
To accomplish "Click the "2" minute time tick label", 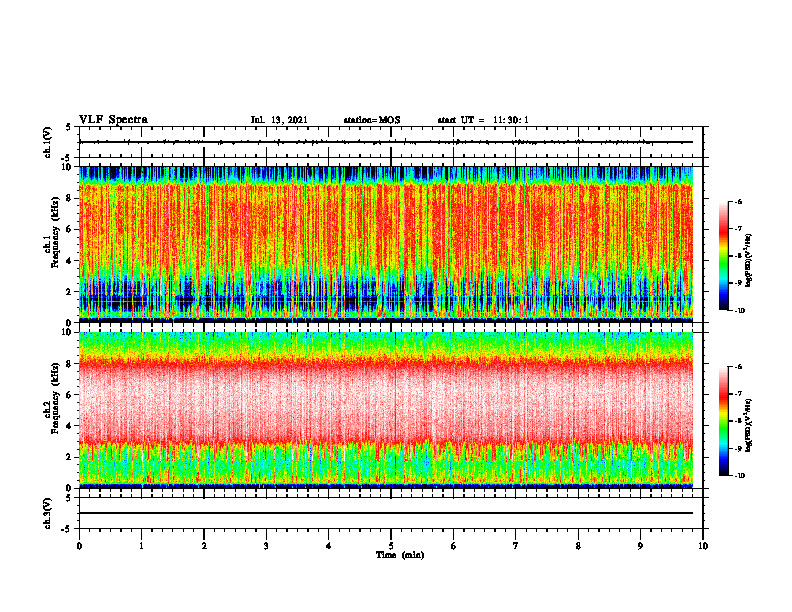I will 204,546.
